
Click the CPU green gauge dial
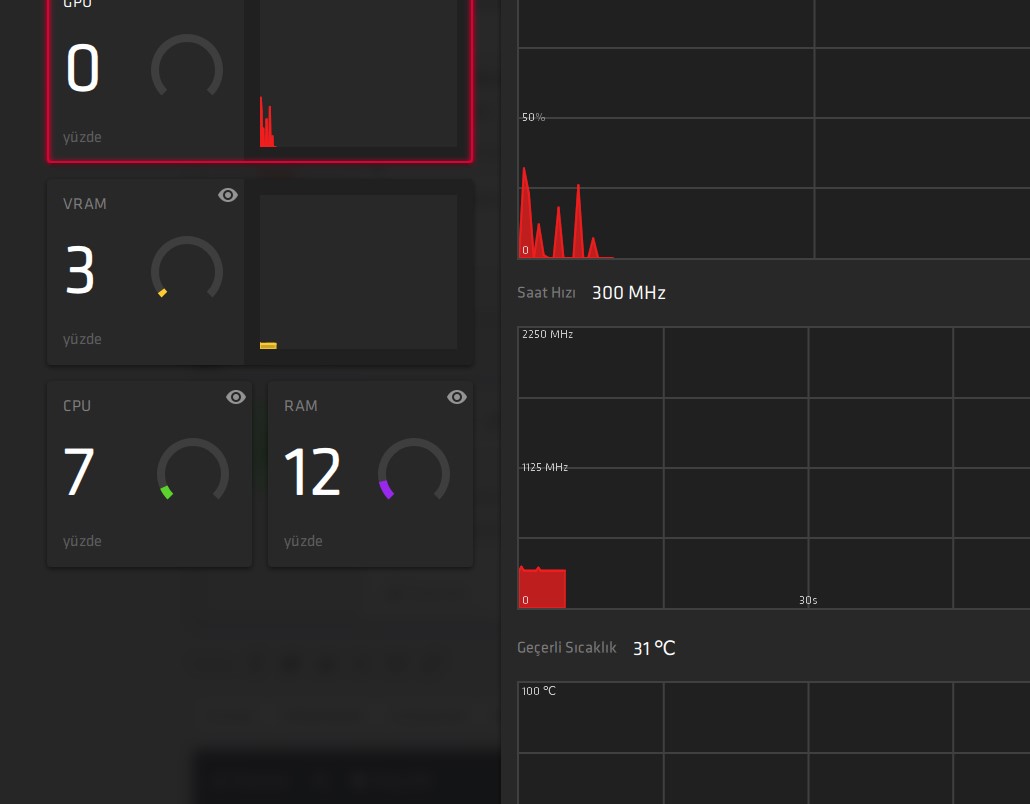[x=192, y=470]
